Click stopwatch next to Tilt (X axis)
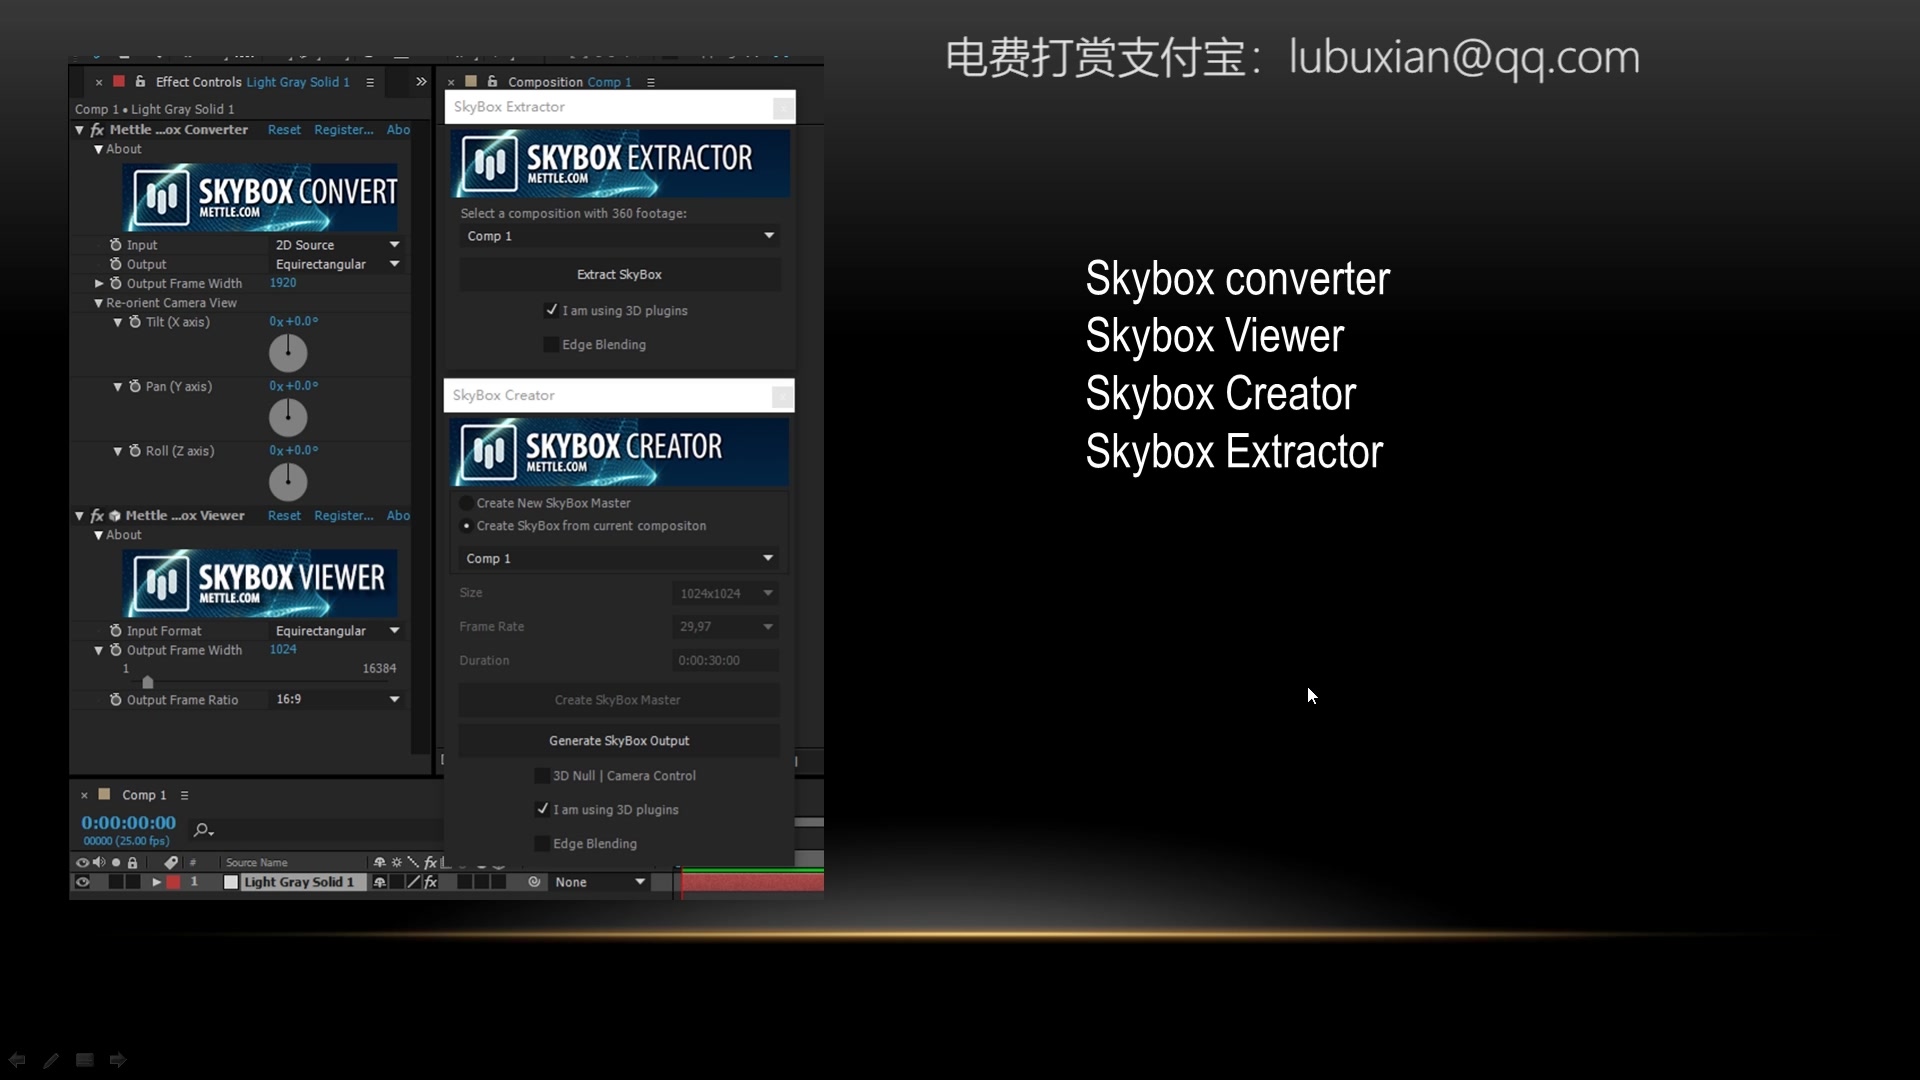 [x=135, y=322]
